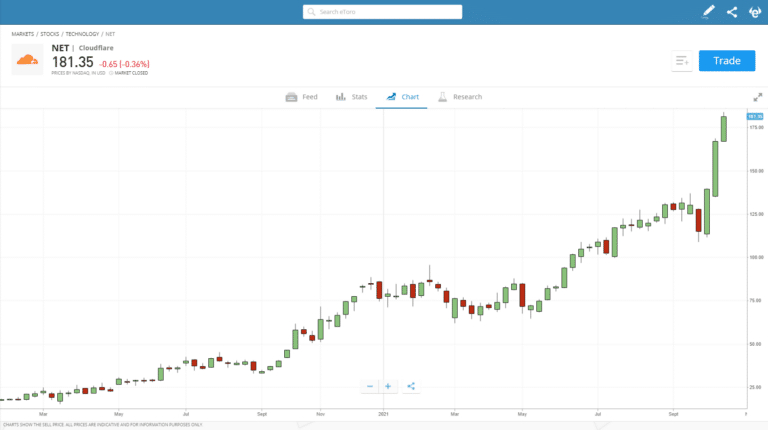Go to MARKETS breadcrumb link

(23, 34)
